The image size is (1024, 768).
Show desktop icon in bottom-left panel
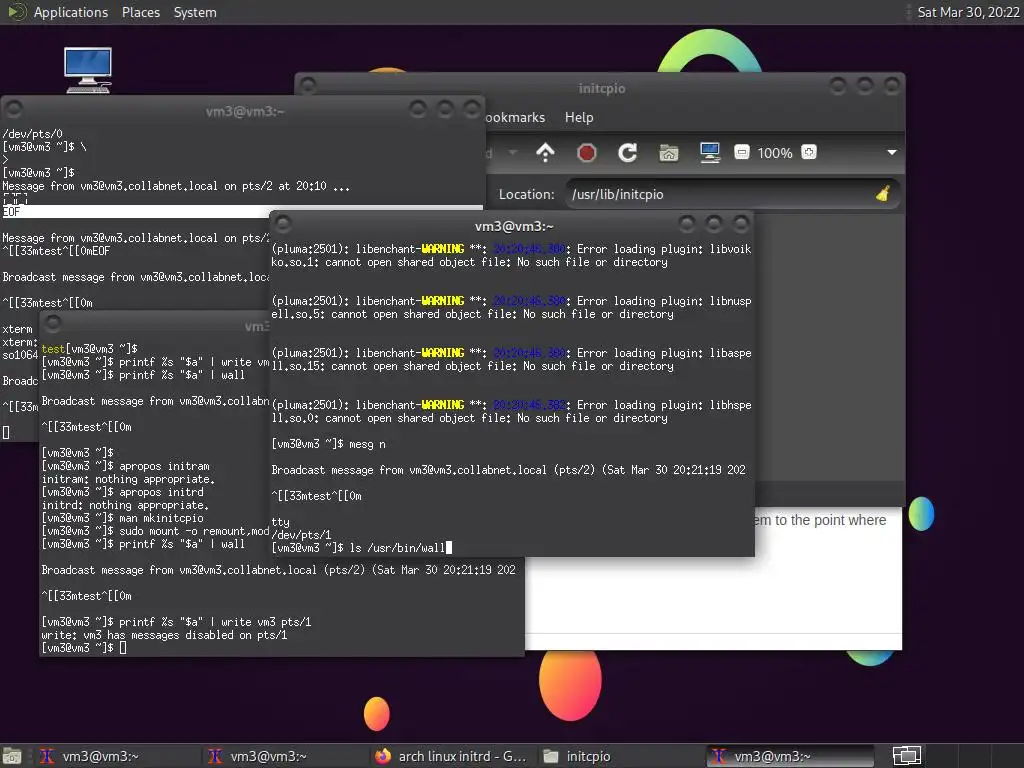pos(12,756)
